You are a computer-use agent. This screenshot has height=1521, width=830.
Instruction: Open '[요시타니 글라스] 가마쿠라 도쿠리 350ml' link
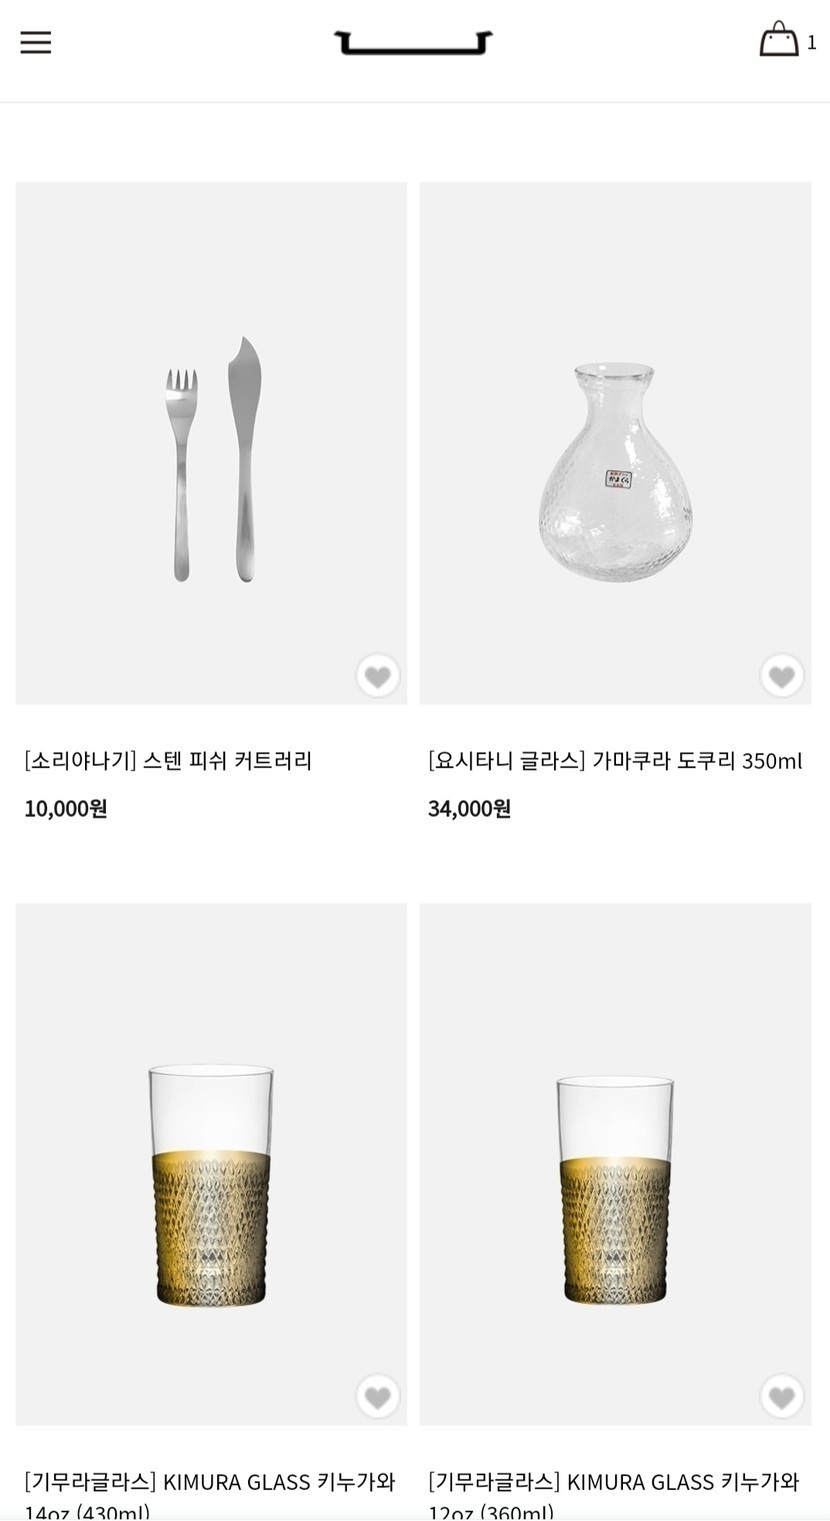tap(615, 761)
